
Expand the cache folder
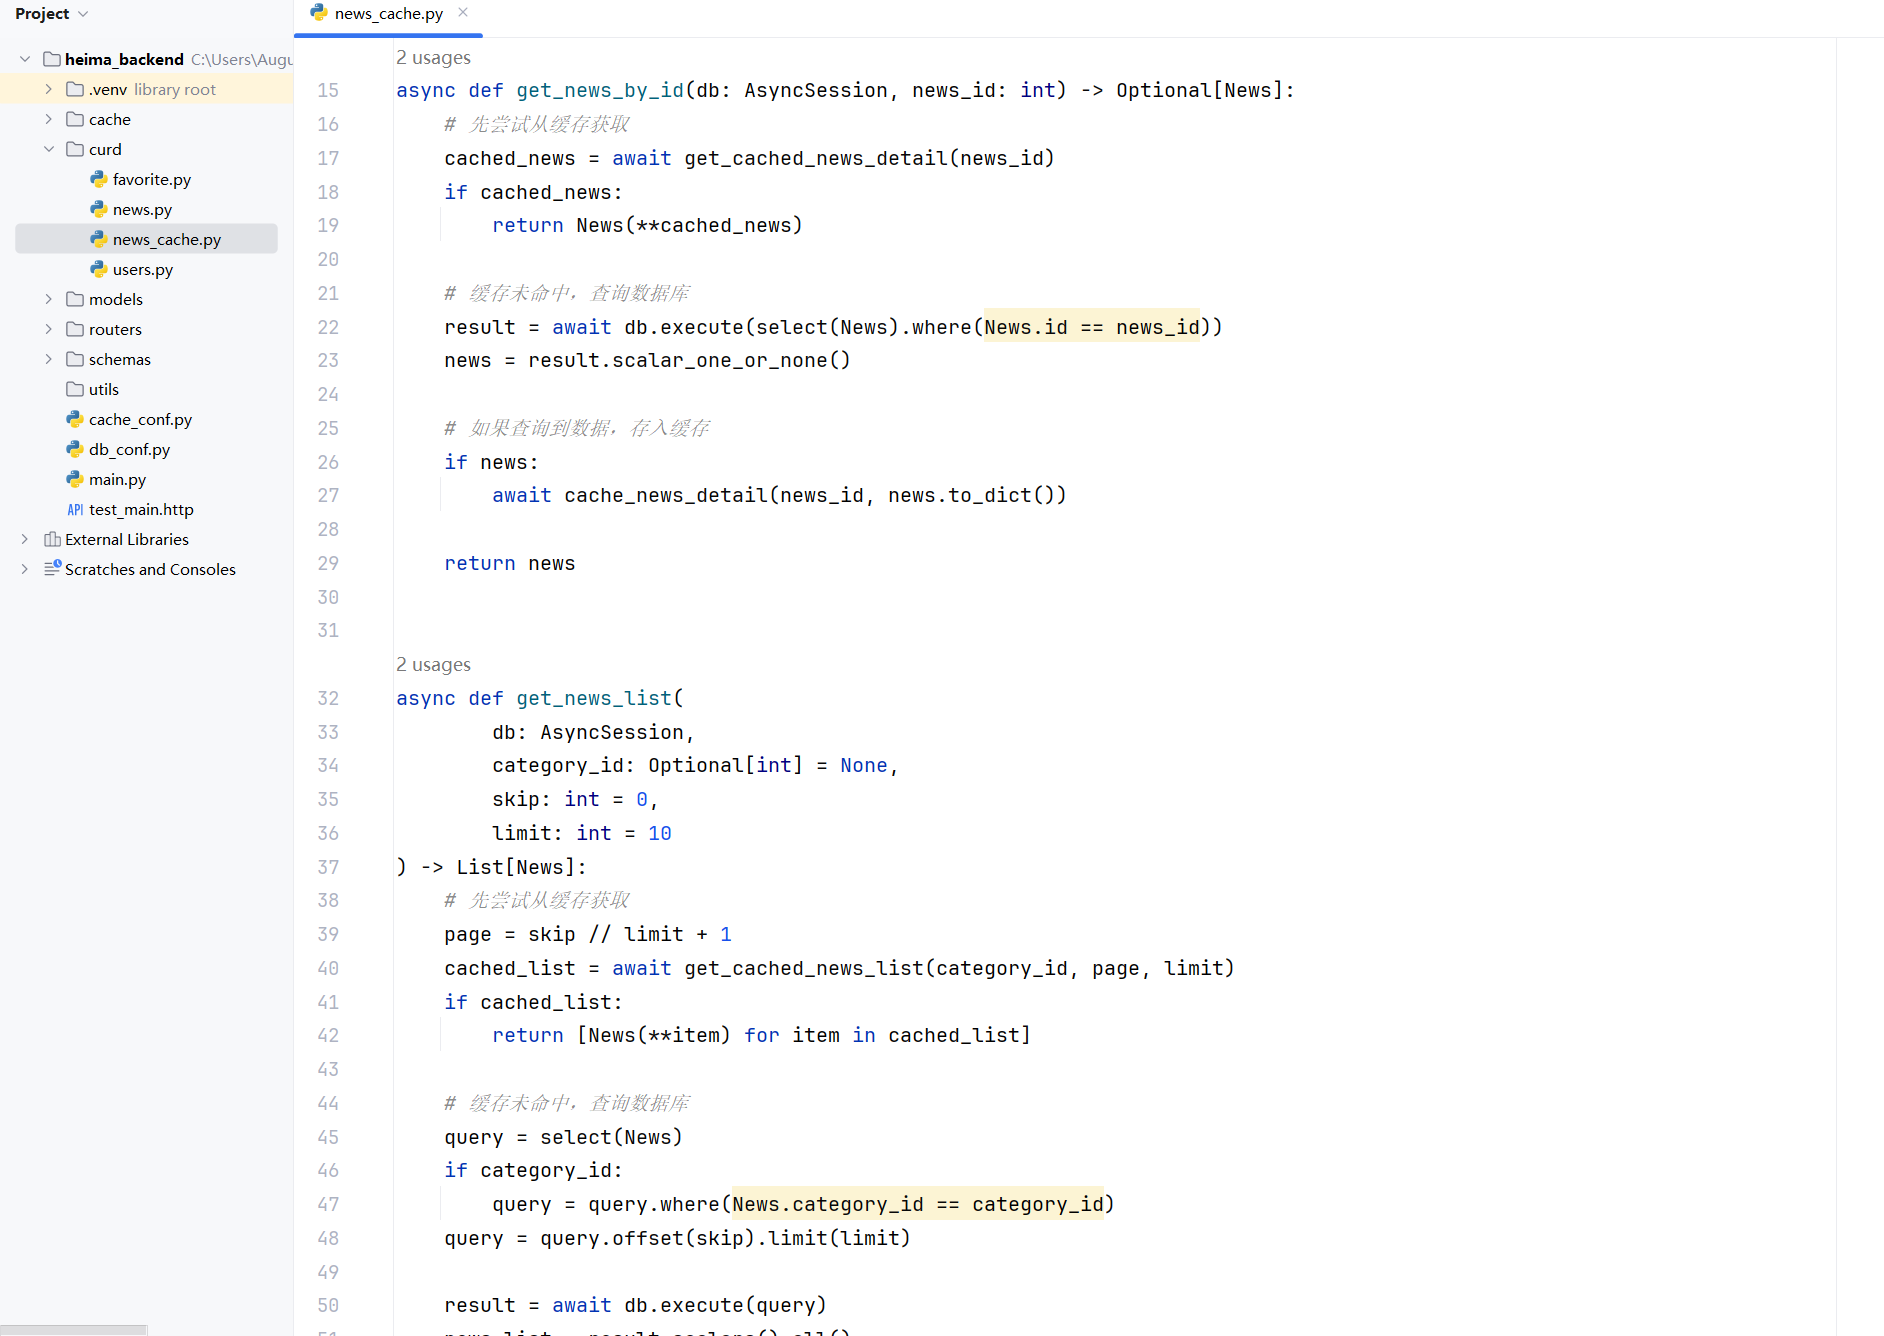(48, 119)
